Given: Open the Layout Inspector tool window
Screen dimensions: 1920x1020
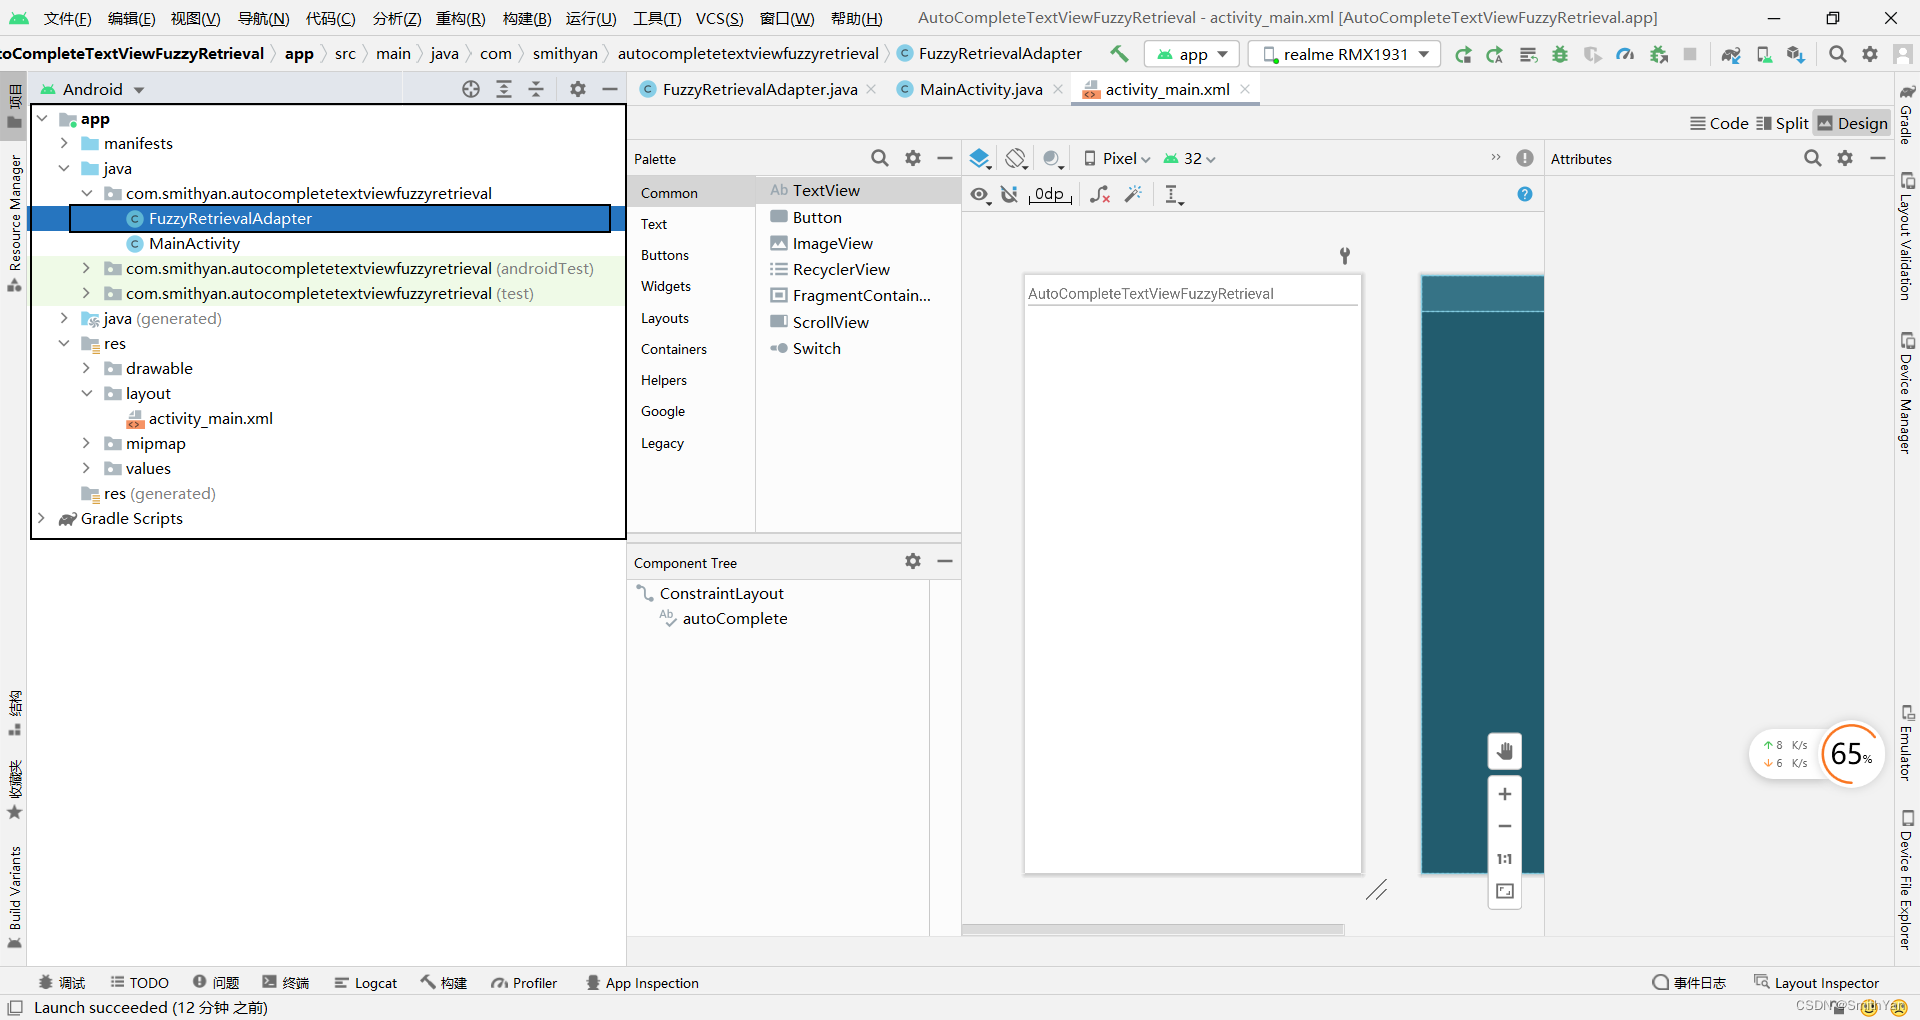Looking at the screenshot, I should pos(1816,983).
